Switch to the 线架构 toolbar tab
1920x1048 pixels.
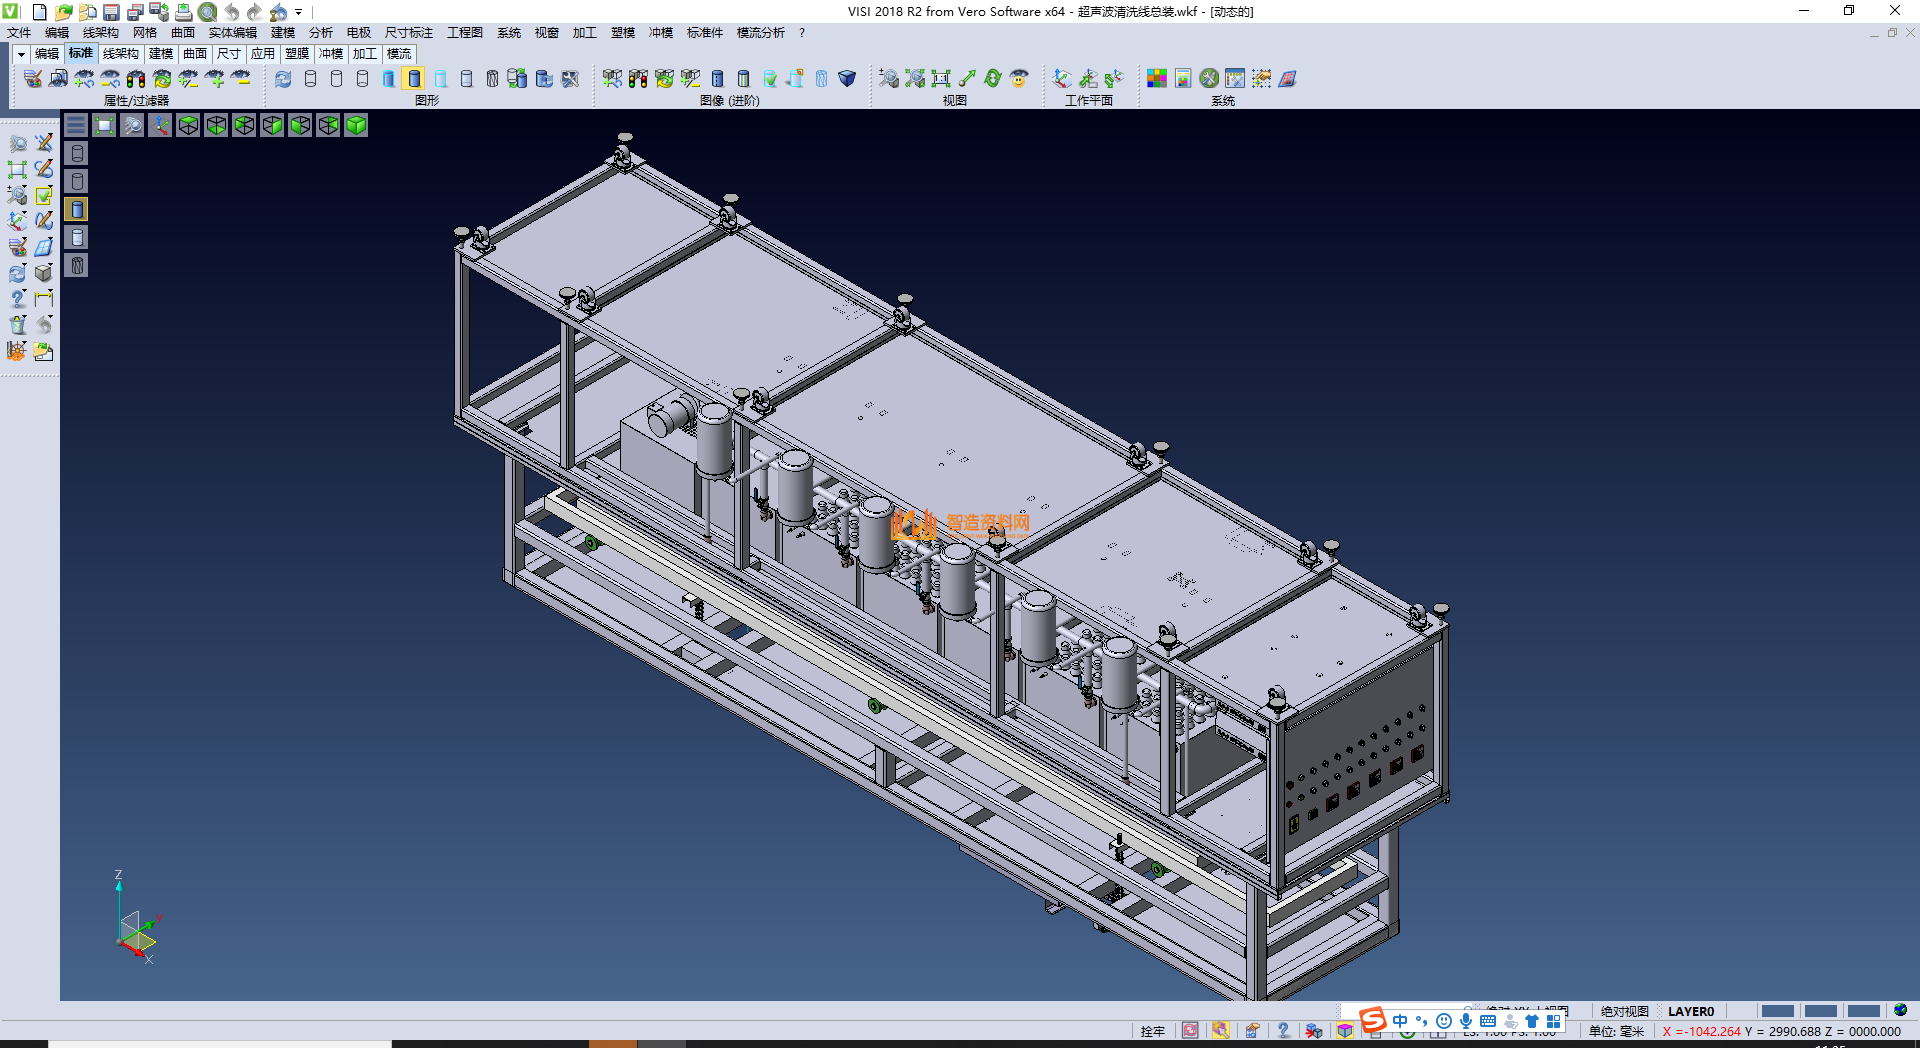[x=120, y=54]
